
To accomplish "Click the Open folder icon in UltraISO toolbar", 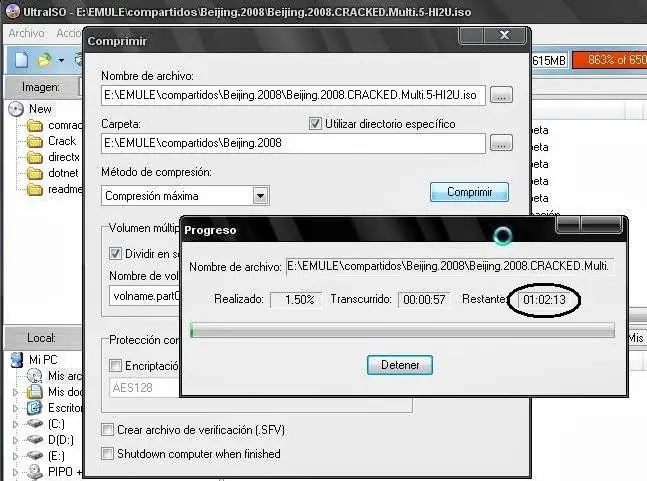I will click(x=44, y=60).
